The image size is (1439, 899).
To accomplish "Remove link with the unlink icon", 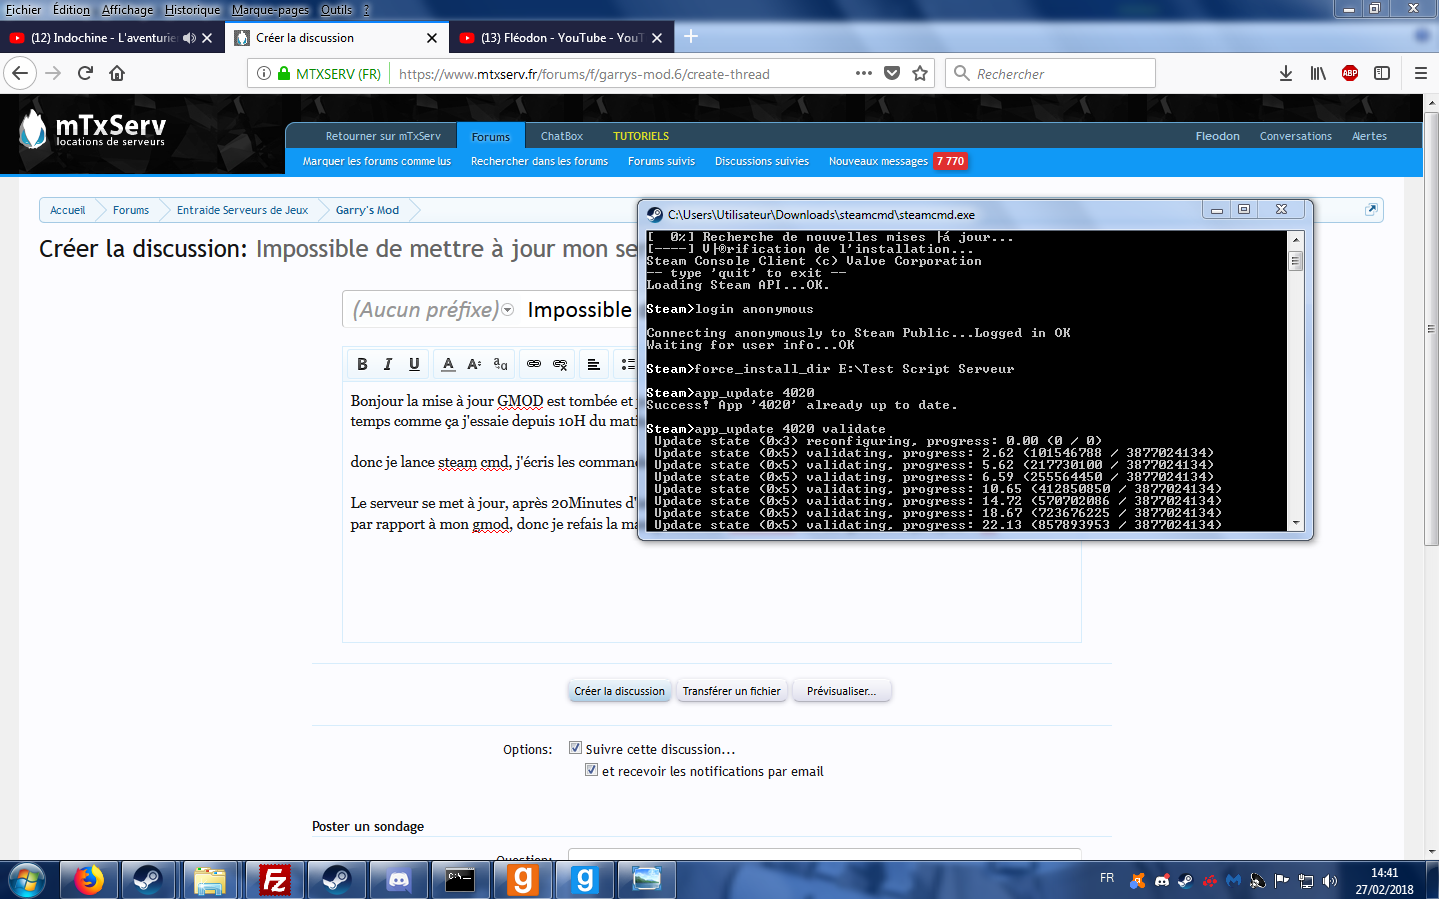I will 560,364.
